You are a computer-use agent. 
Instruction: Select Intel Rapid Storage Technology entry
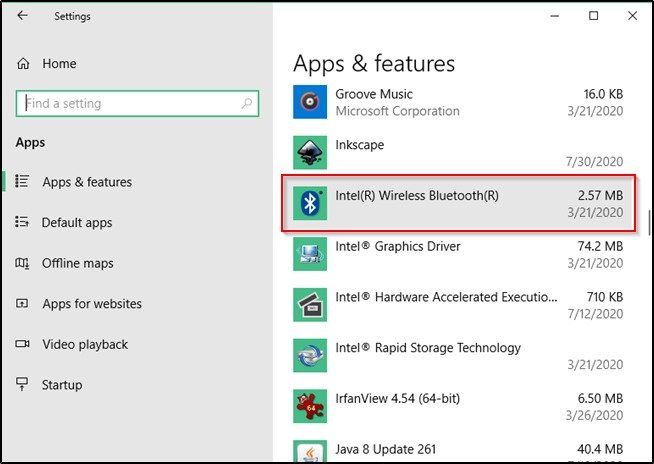point(458,356)
